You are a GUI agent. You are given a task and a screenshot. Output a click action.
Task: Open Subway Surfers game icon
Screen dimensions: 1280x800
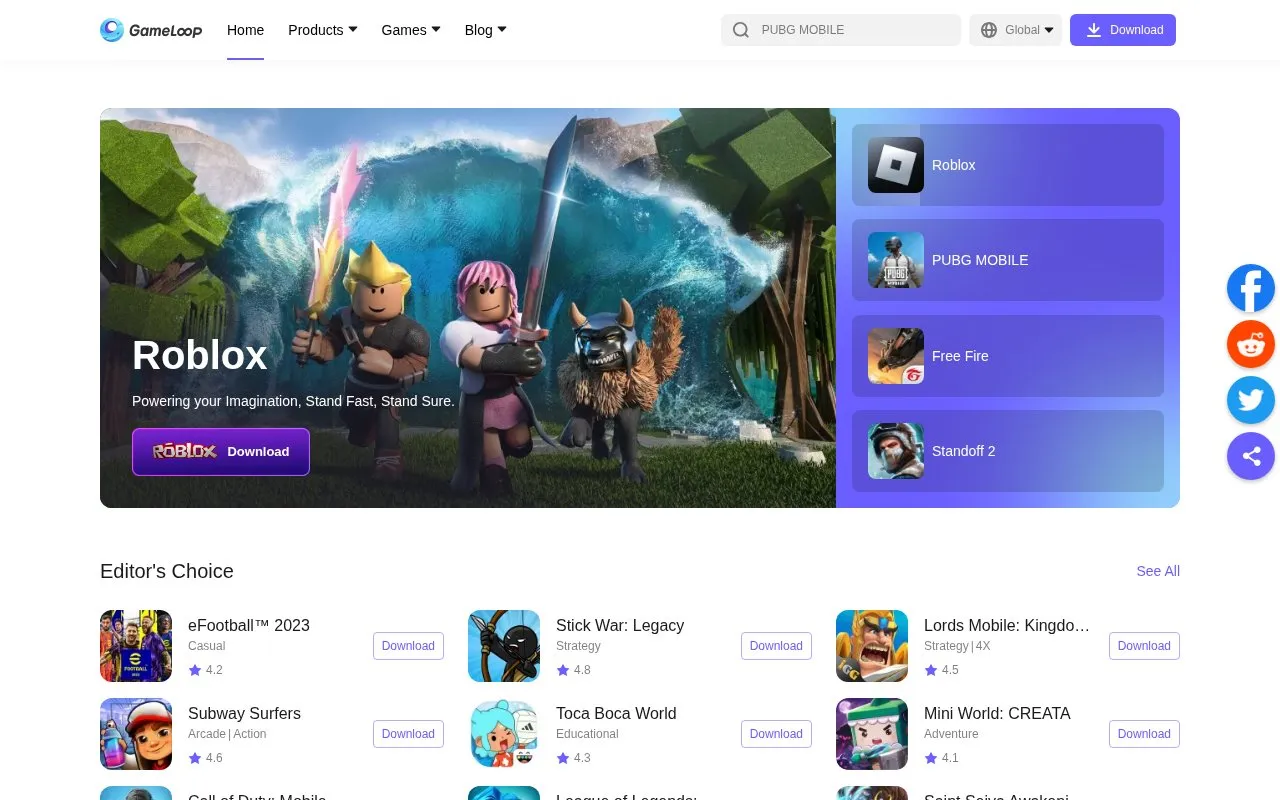click(x=136, y=734)
